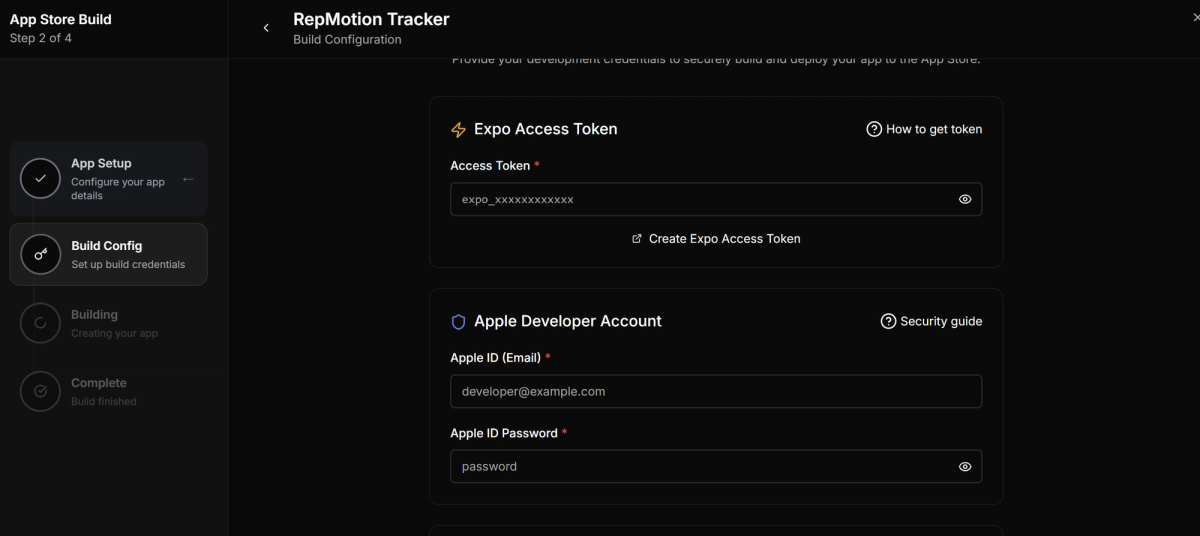1200x536 pixels.
Task: Select the Complete step label
Action: [x=99, y=383]
